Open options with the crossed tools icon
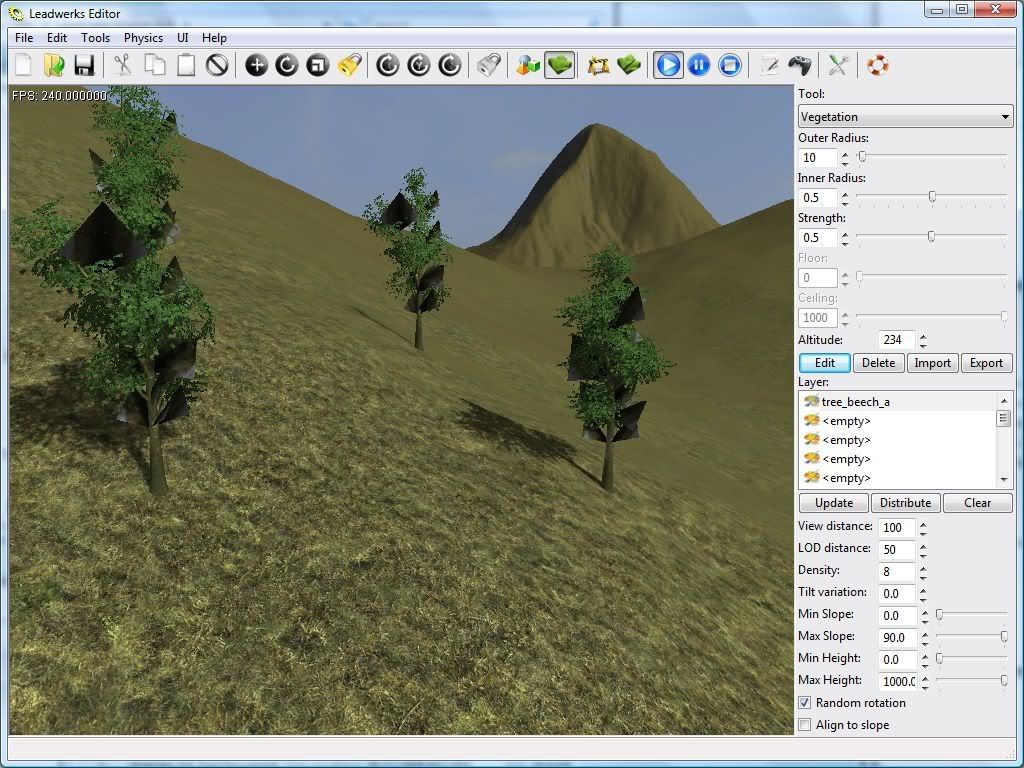Viewport: 1024px width, 768px height. click(839, 65)
